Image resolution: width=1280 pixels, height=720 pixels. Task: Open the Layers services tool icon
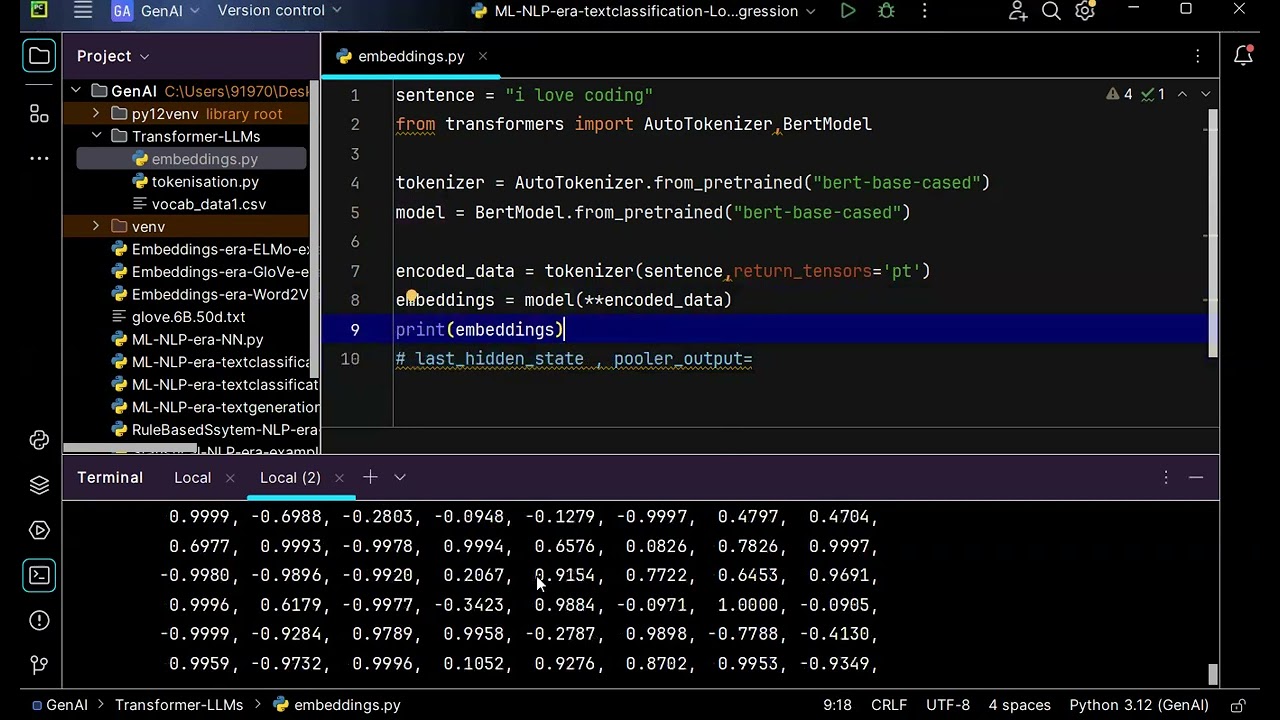(x=39, y=485)
